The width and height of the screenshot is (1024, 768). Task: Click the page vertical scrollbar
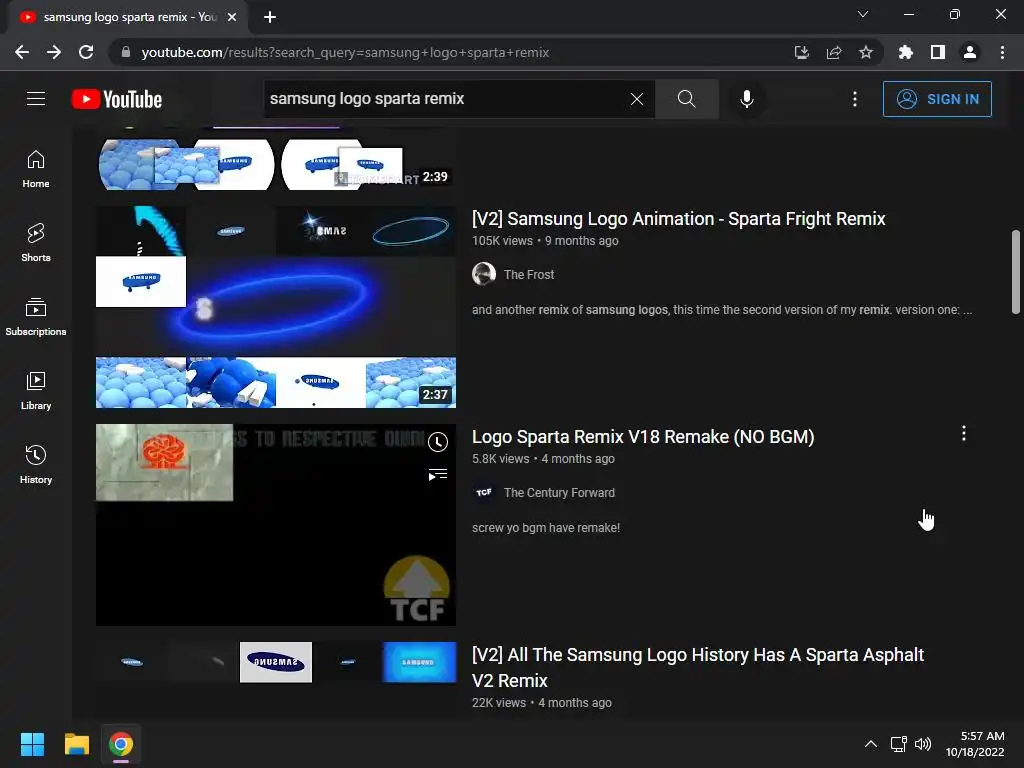pos(1016,272)
